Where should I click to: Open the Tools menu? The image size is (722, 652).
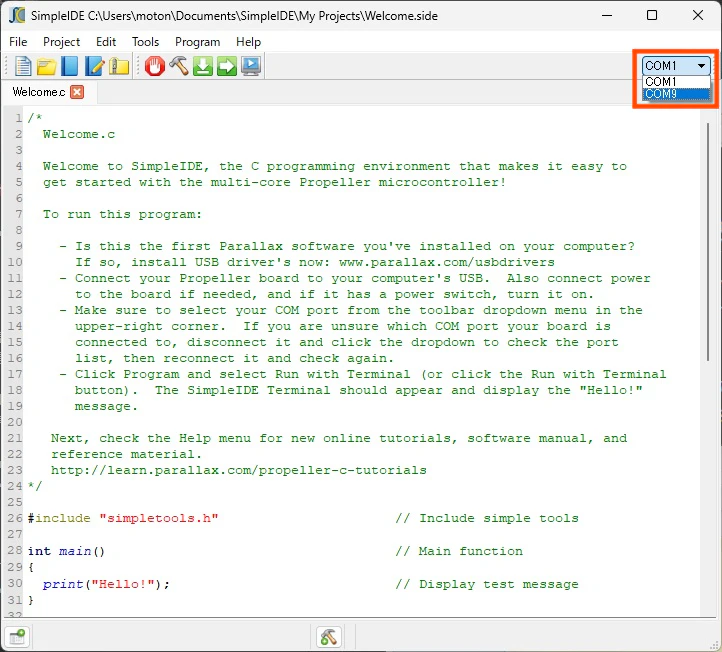coord(146,42)
